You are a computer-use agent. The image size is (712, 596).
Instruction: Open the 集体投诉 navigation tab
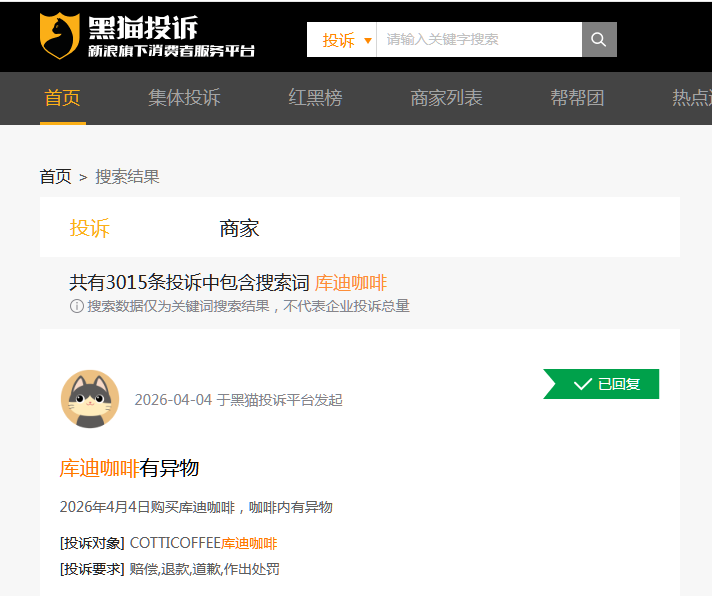pos(184,98)
